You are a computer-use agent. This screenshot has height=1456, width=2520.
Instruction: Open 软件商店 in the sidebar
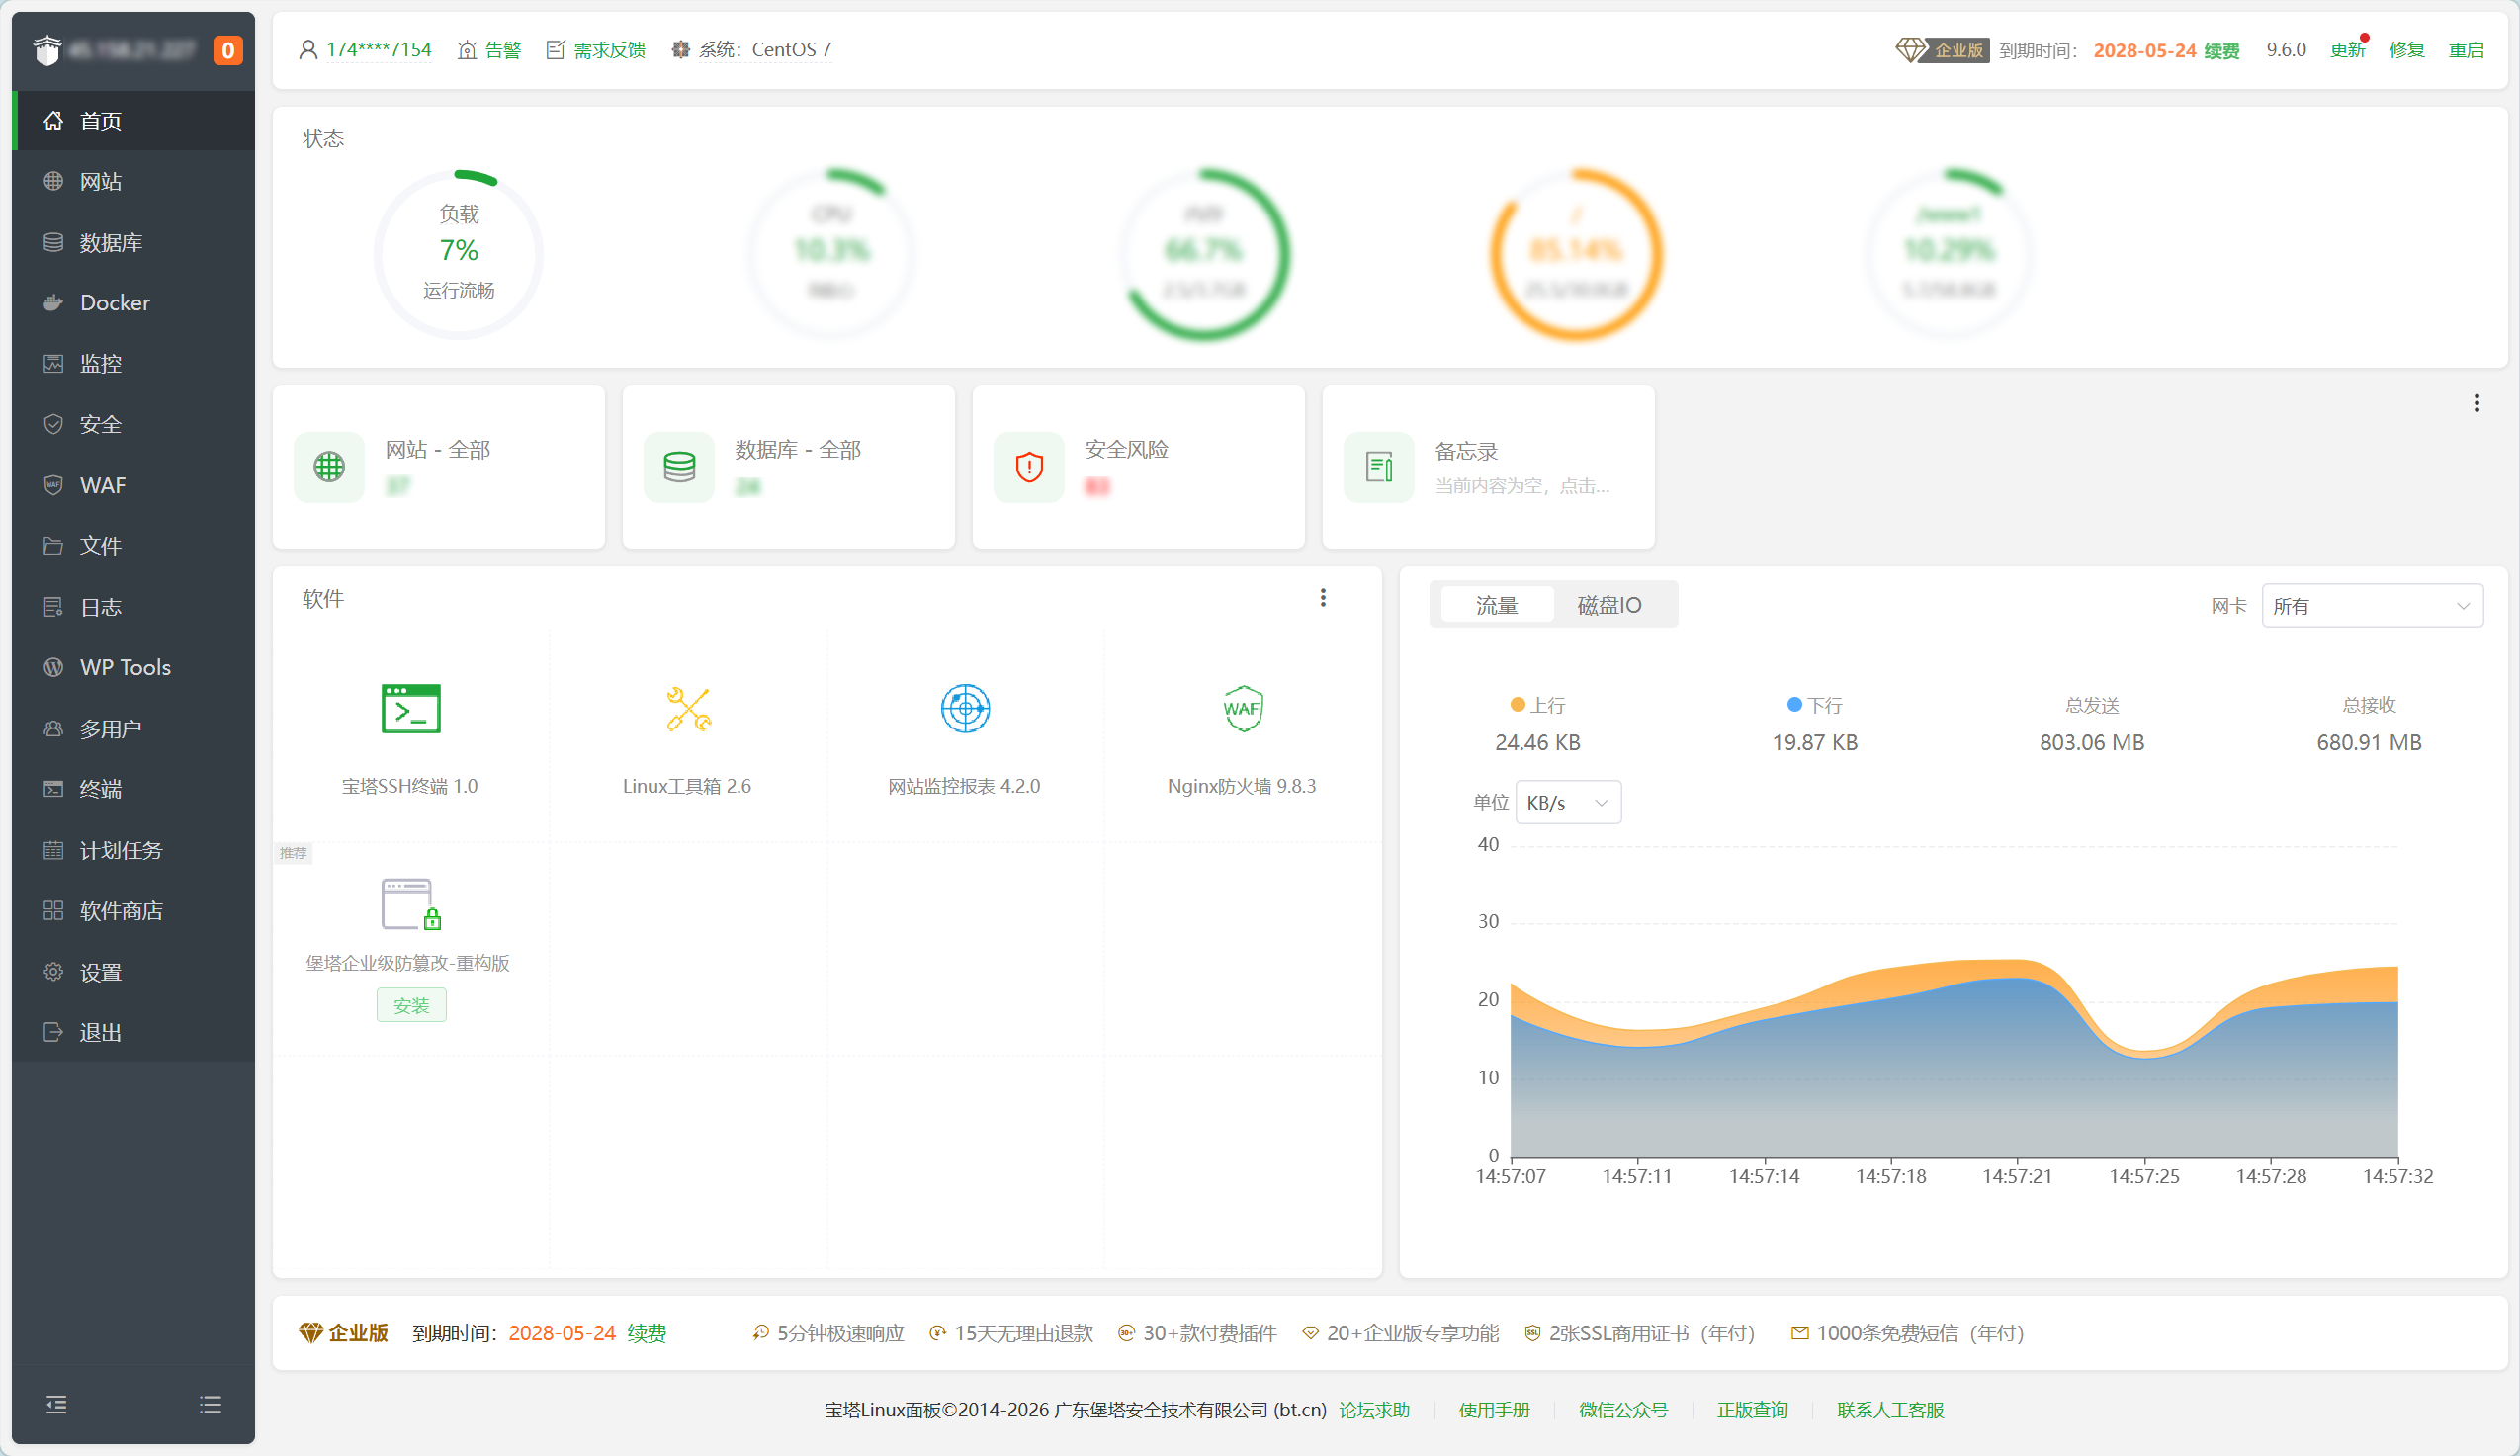pyautogui.click(x=134, y=911)
